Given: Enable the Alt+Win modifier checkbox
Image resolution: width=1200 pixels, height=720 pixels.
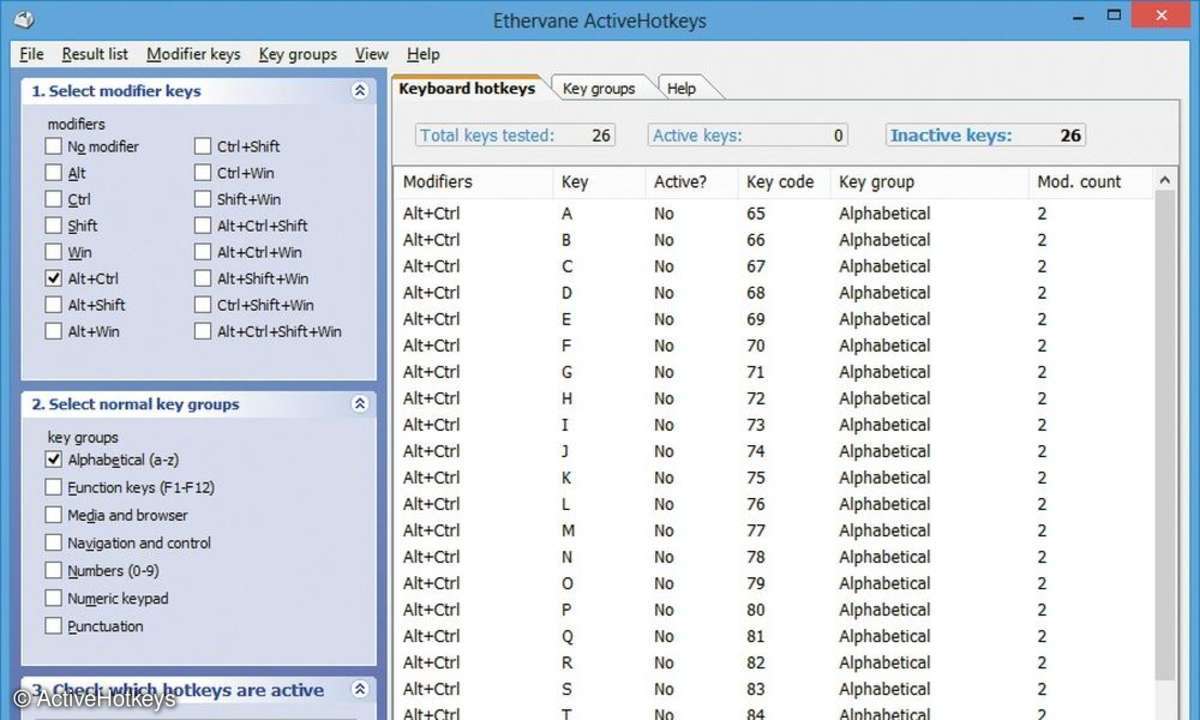Looking at the screenshot, I should pyautogui.click(x=54, y=331).
